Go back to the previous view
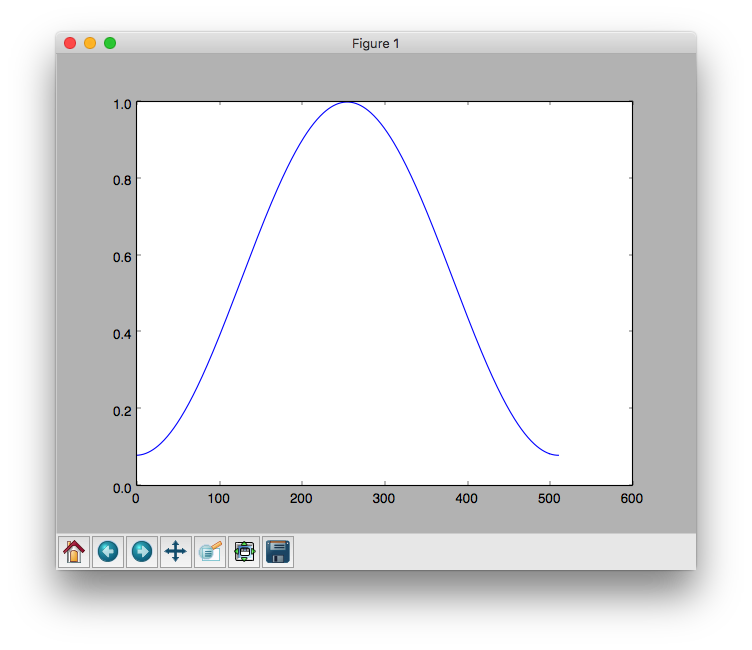752x650 pixels. 108,552
